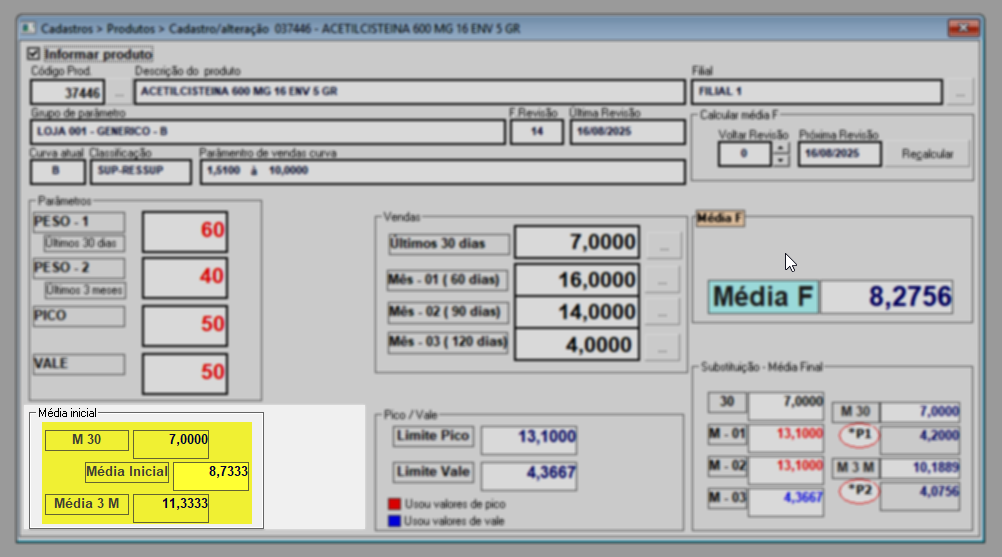The image size is (1002, 557).
Task: Click the M 30 value in Média inicial
Action: pyautogui.click(x=171, y=444)
